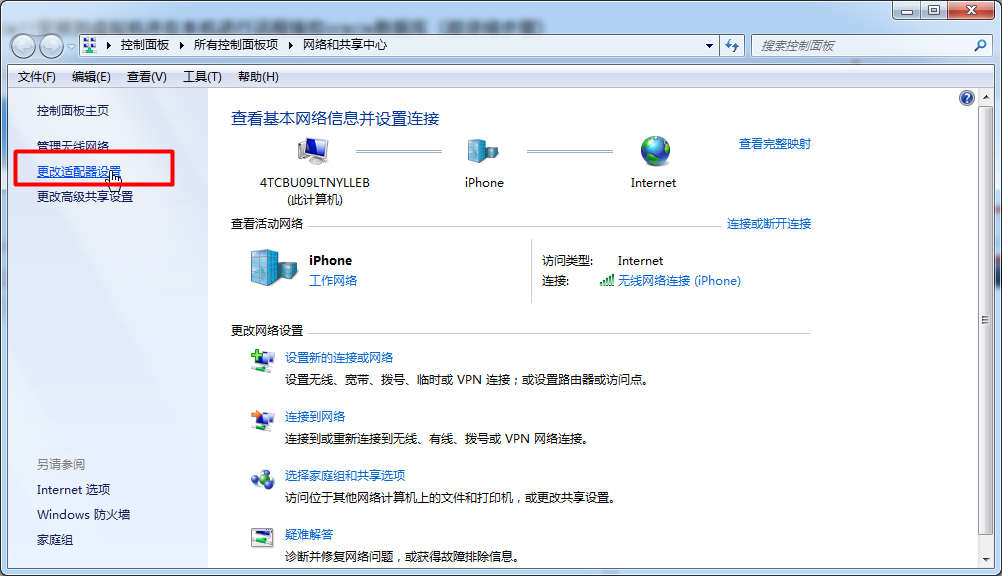The image size is (1002, 576).
Task: Open the 文件(F) menu
Action: click(36, 77)
